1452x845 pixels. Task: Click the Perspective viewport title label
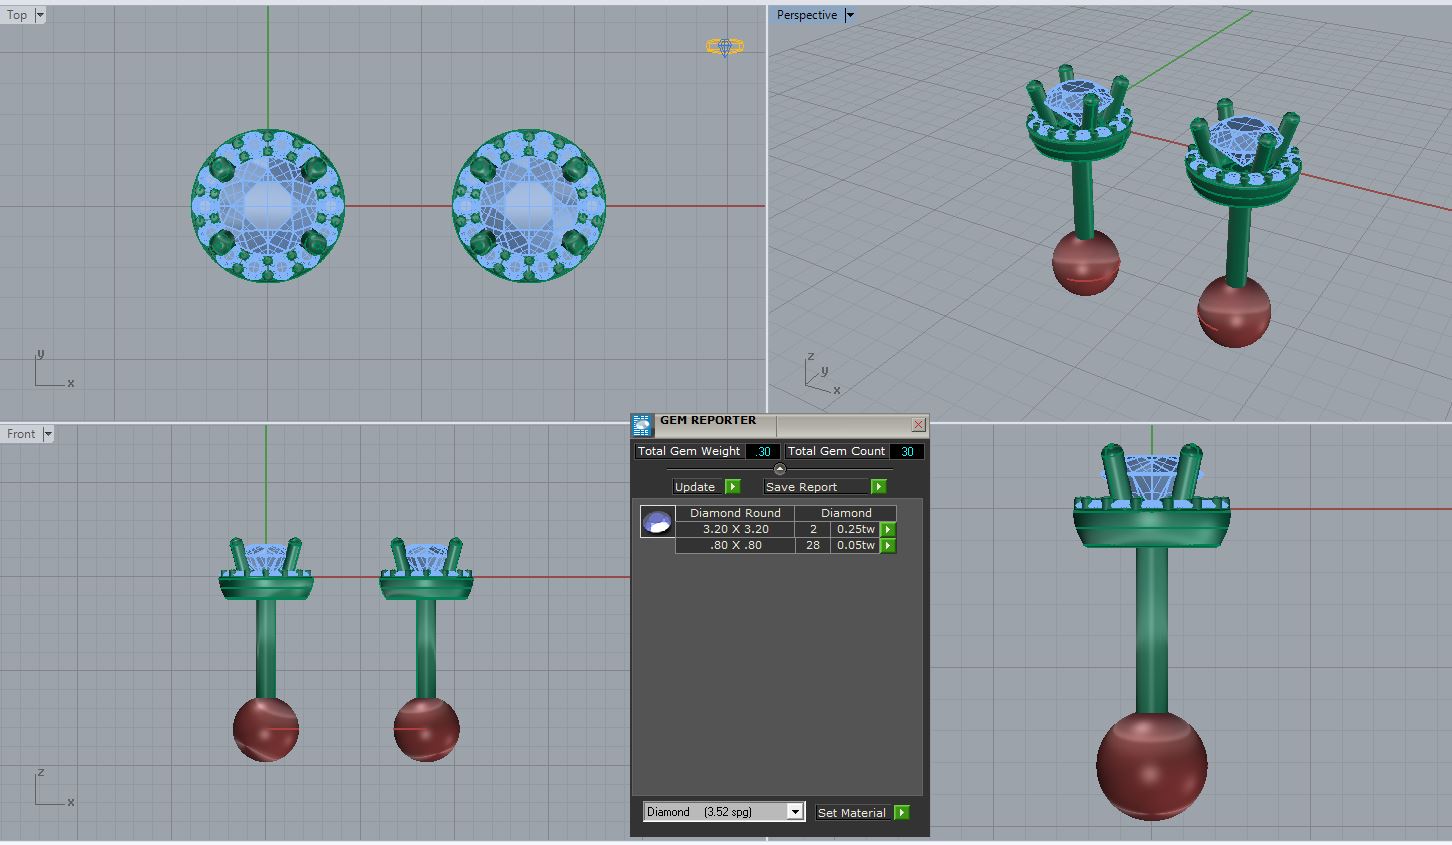[807, 15]
